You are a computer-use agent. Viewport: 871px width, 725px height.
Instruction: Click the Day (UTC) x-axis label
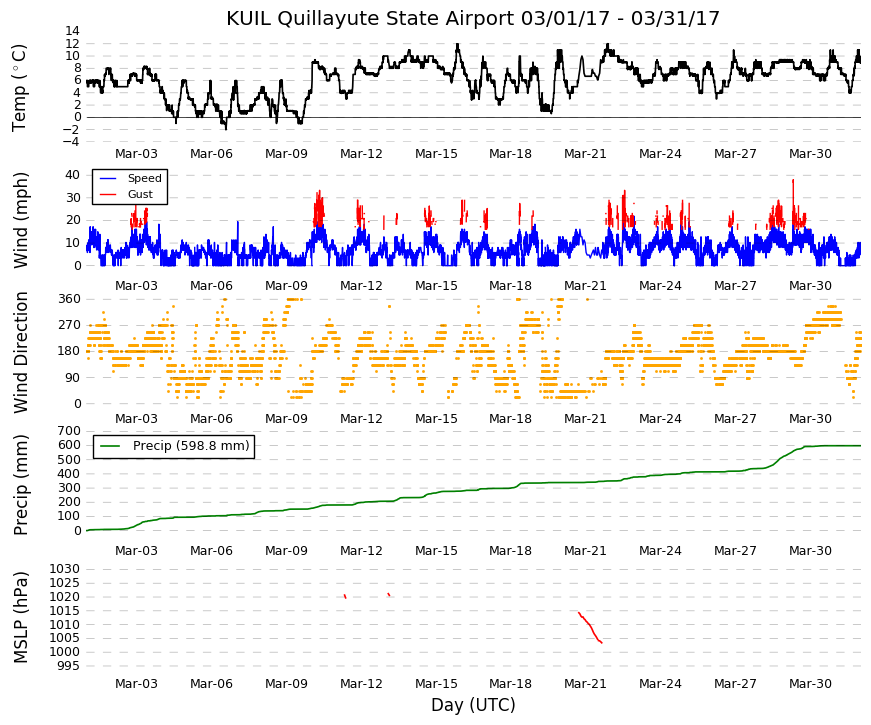[473, 705]
